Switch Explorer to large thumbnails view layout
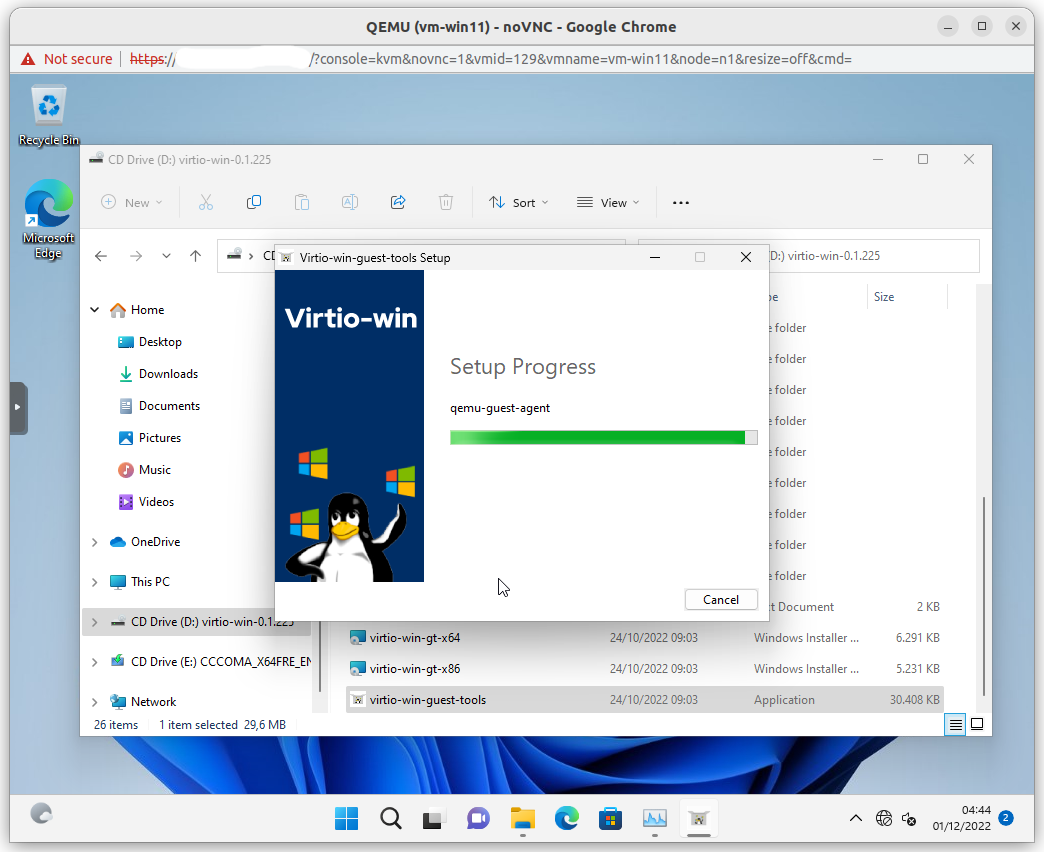The height and width of the screenshot is (852, 1044). [x=977, y=724]
